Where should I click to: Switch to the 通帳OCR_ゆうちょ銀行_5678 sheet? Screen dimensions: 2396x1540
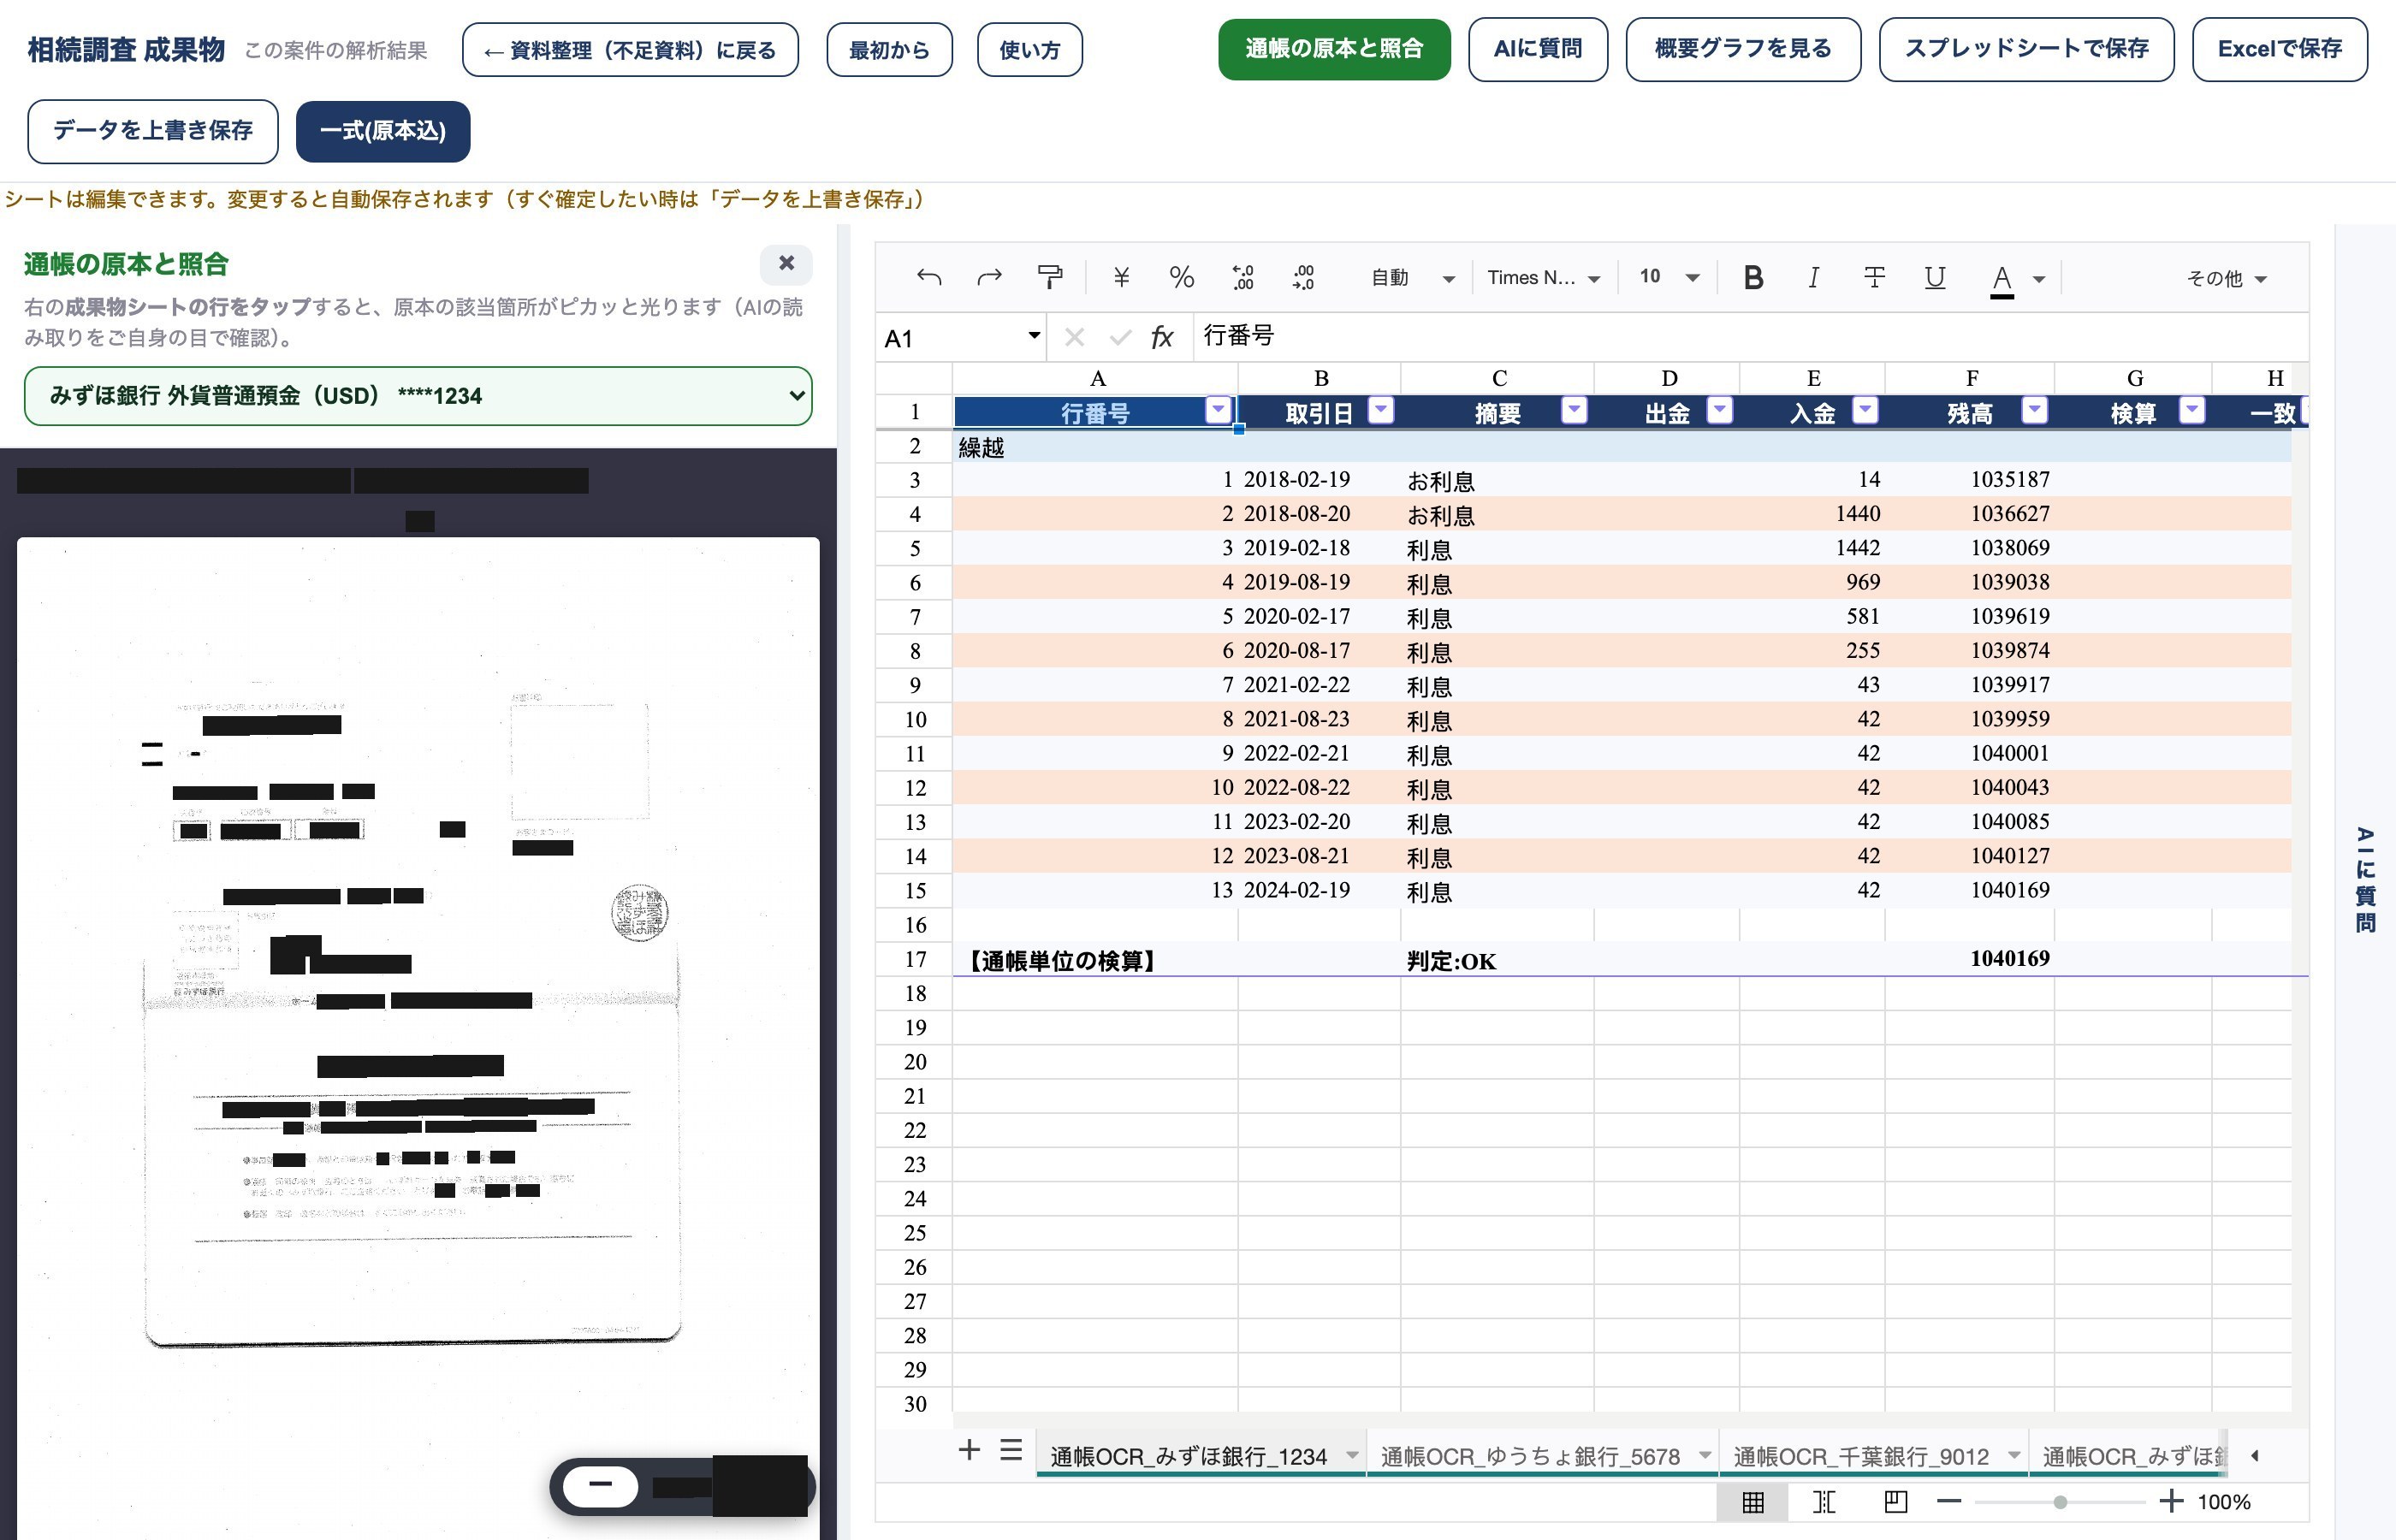(x=1530, y=1456)
